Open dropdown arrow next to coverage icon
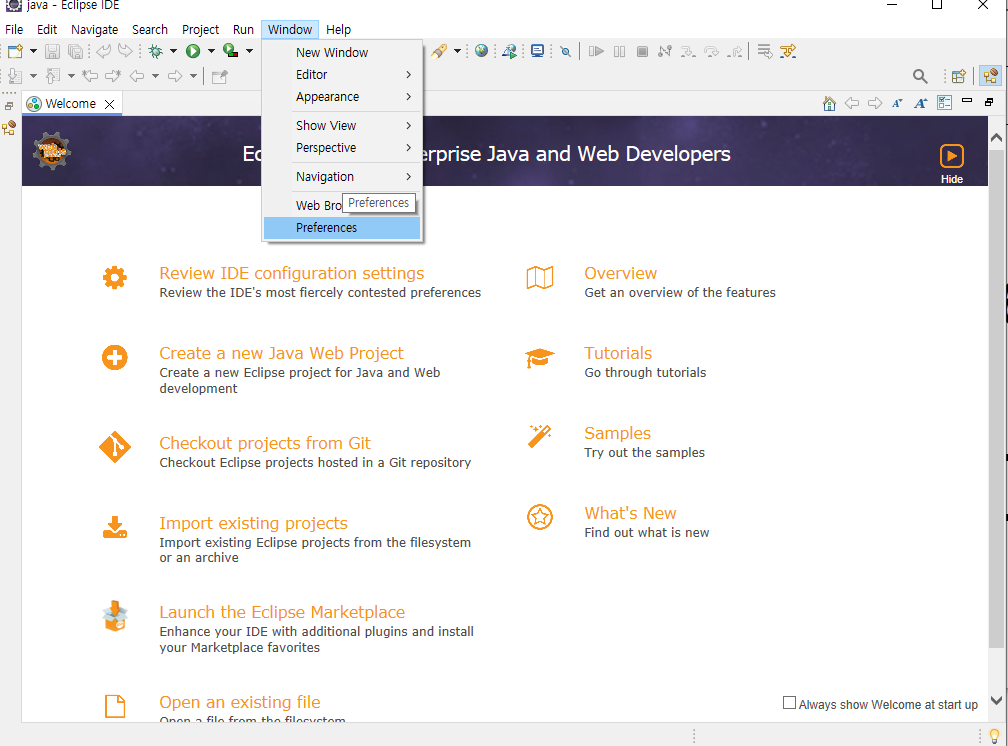 tap(249, 51)
